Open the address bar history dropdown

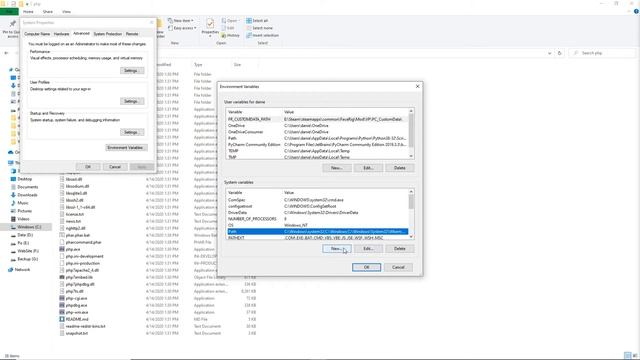point(549,53)
